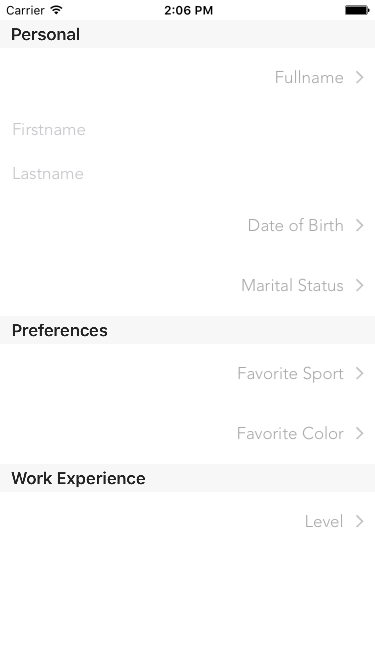Tap the Wi-Fi status icon
The image size is (375, 667).
(56, 10)
